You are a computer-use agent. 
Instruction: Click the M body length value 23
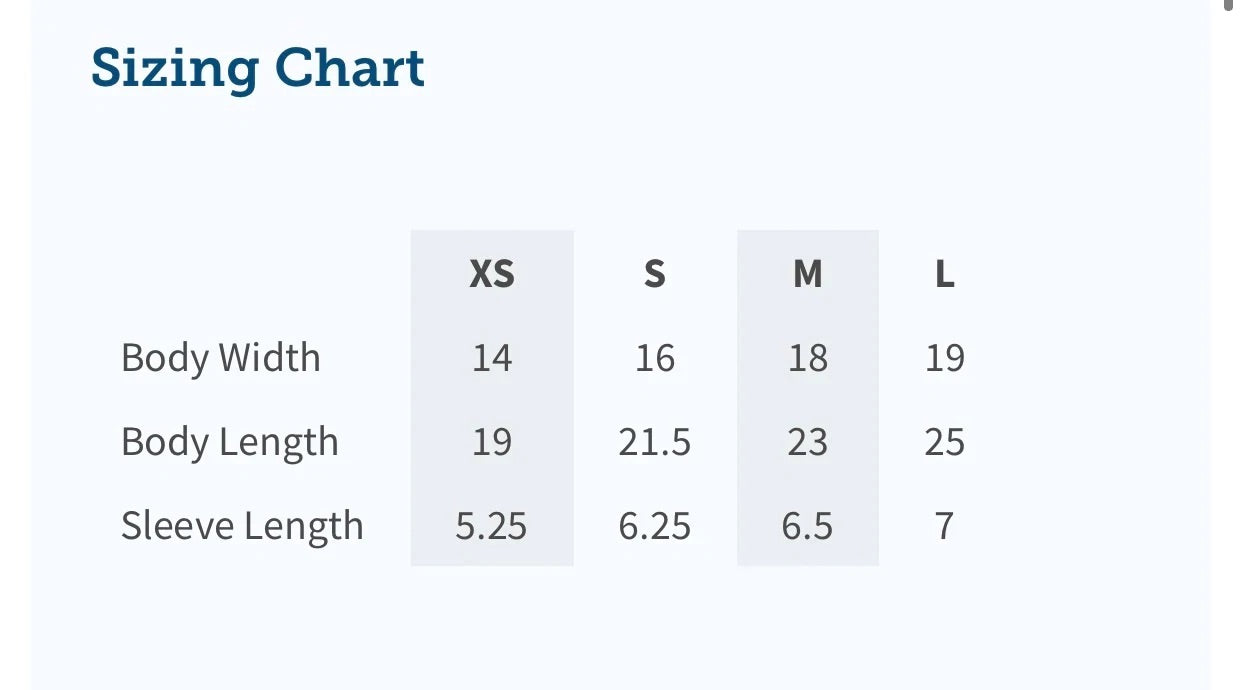(808, 442)
